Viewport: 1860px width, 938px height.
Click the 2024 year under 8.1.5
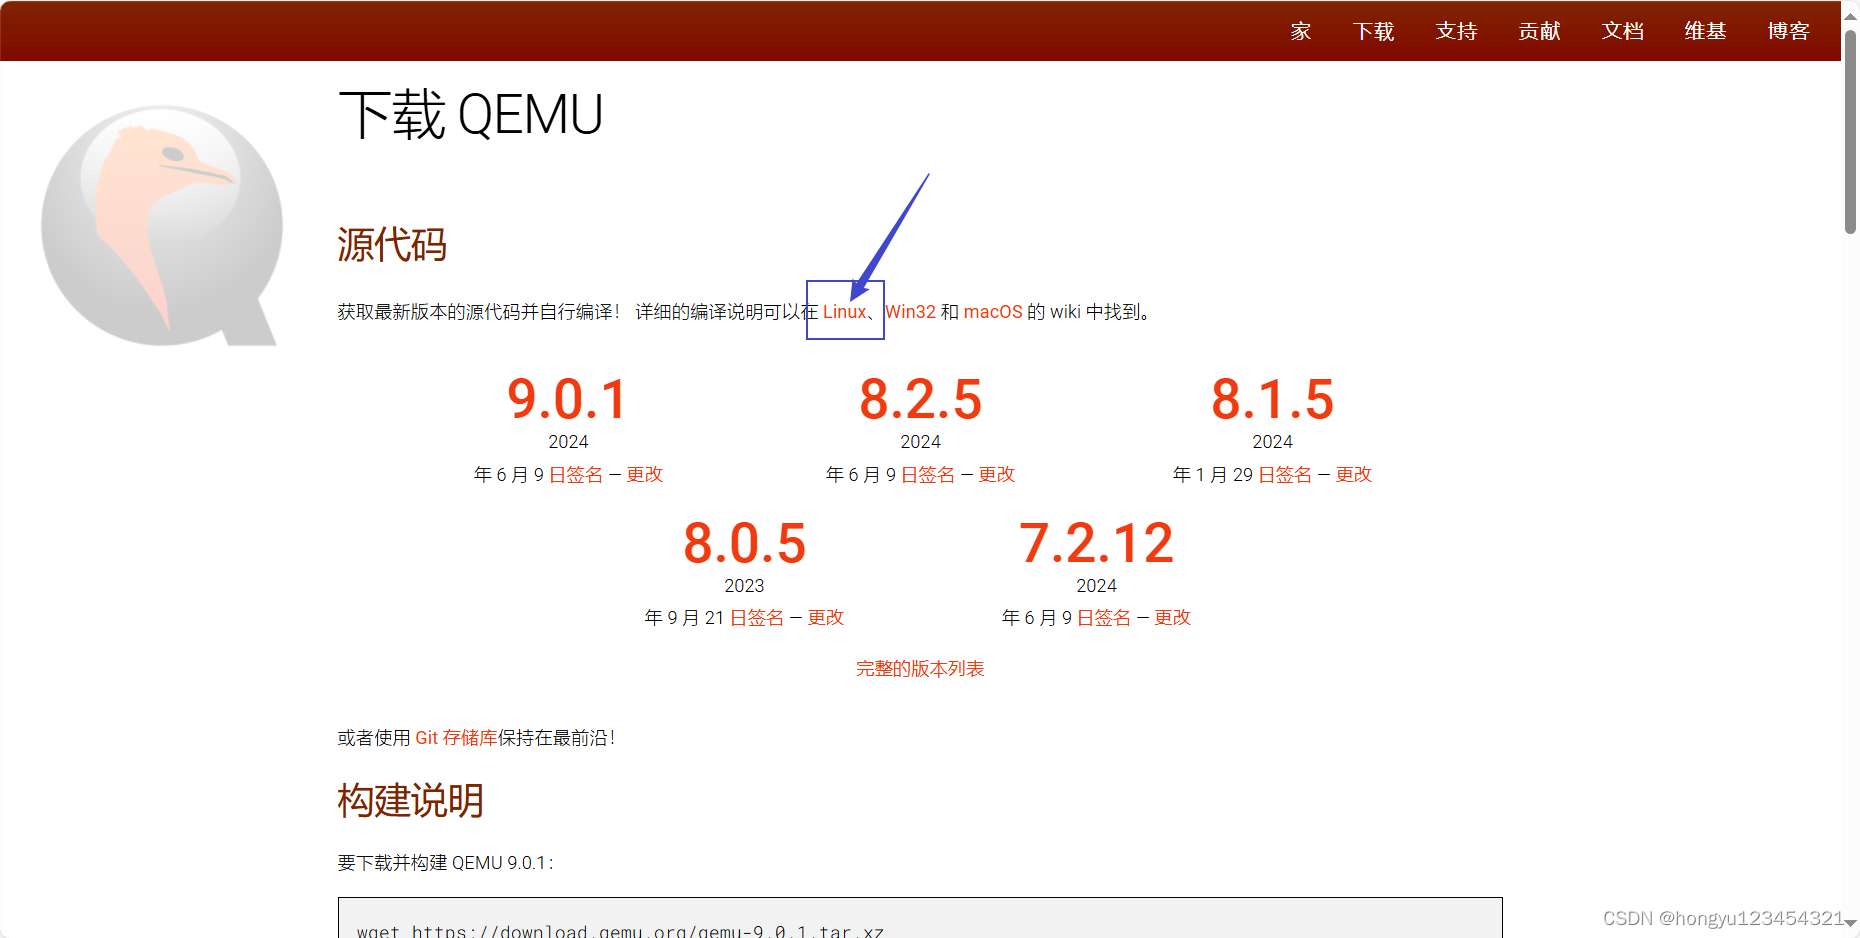[1272, 442]
